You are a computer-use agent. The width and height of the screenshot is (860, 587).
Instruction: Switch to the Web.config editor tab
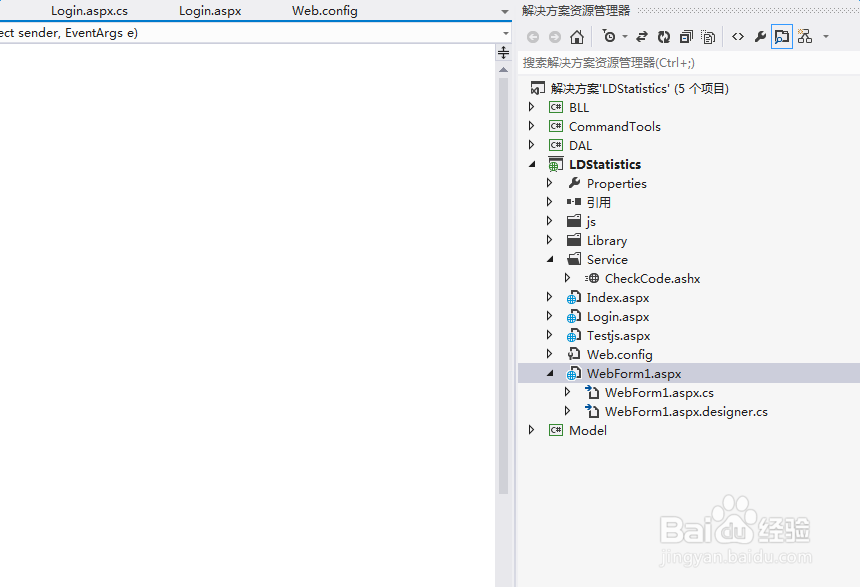pyautogui.click(x=325, y=11)
